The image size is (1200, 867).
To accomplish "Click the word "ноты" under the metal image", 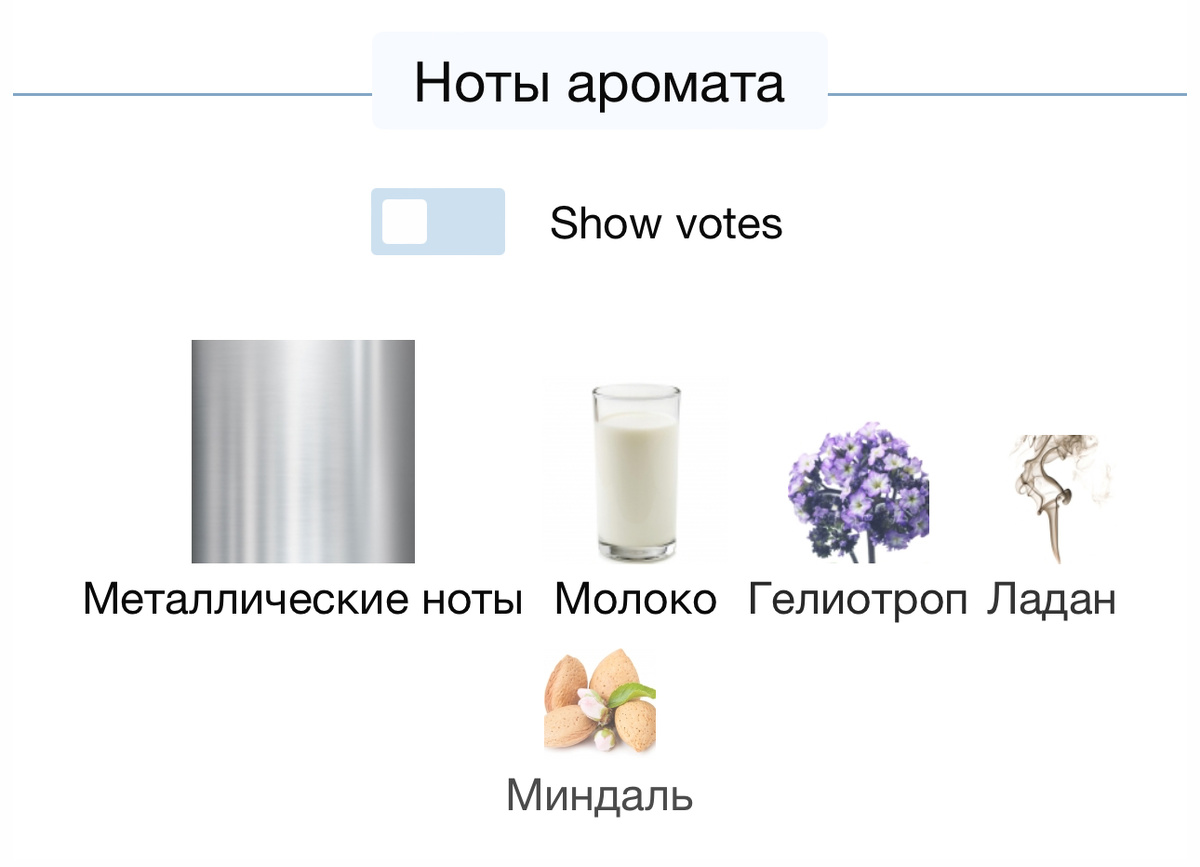I will point(469,600).
